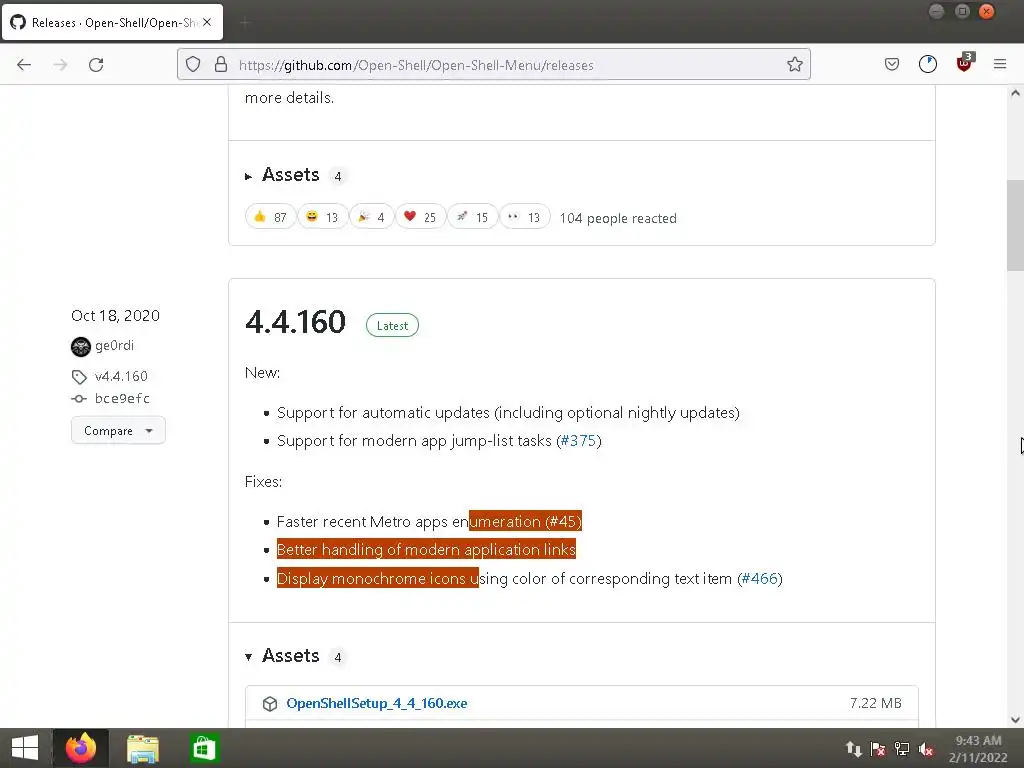The width and height of the screenshot is (1024, 768).
Task: Open issue link #375
Action: coord(579,441)
